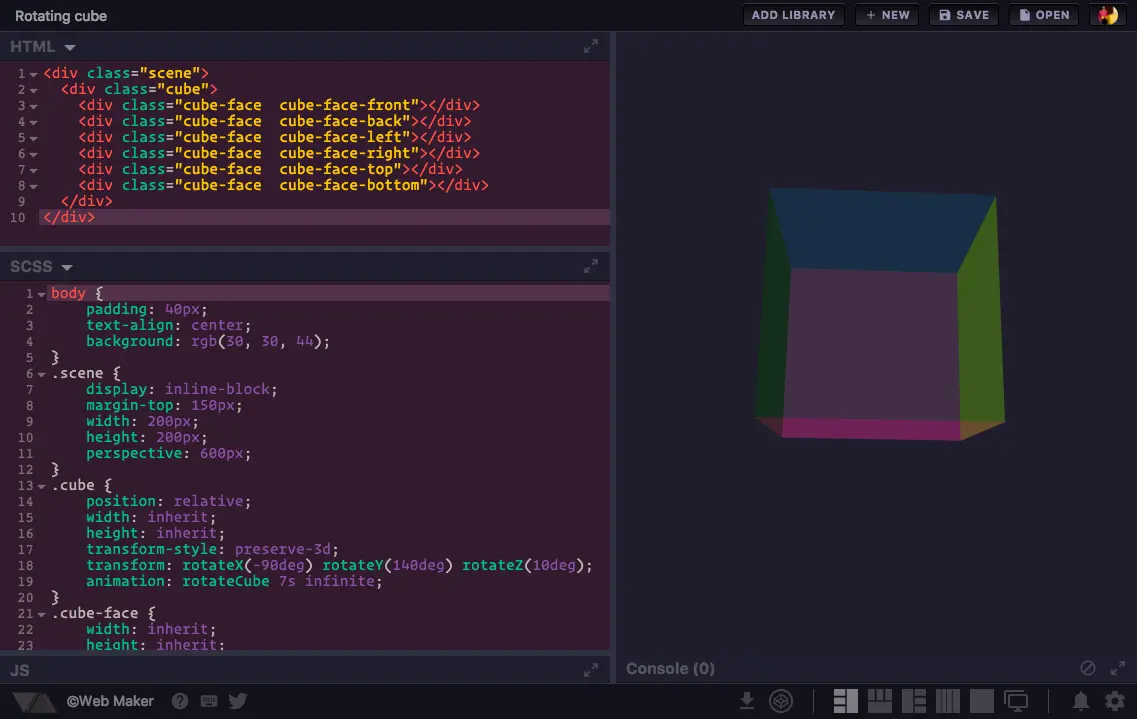Maximize the HTML code pane

coord(591,46)
